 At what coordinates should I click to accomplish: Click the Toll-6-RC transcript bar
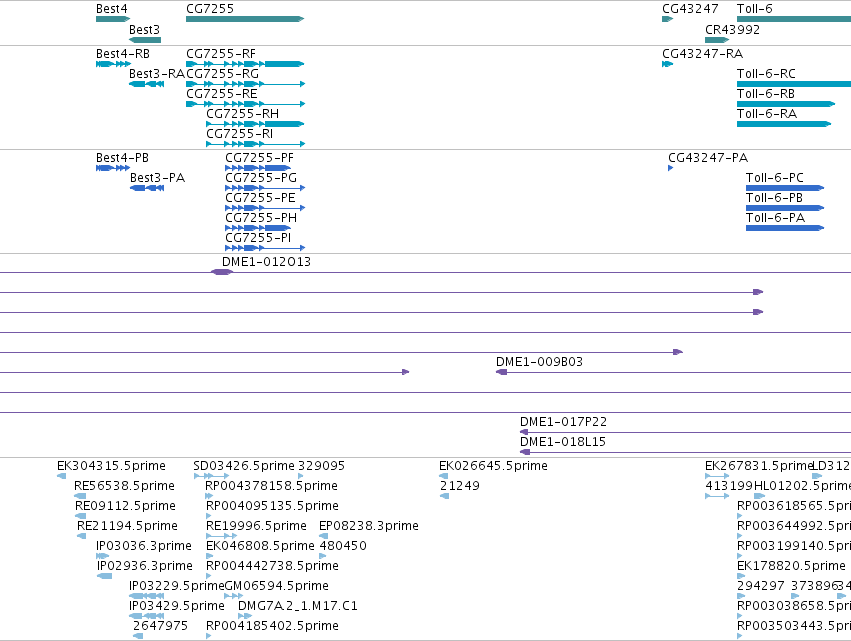tap(794, 84)
